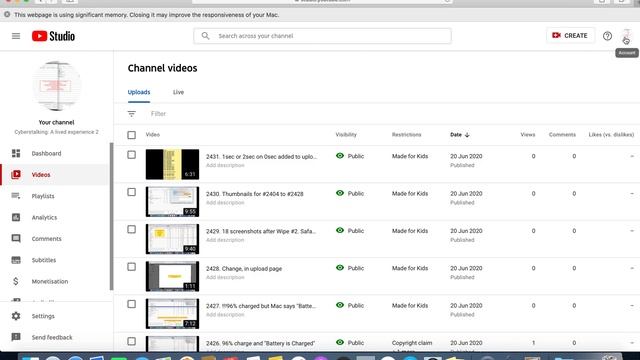The image size is (640, 360).
Task: Click visibility eye icon for video 2426
Action: point(340,342)
